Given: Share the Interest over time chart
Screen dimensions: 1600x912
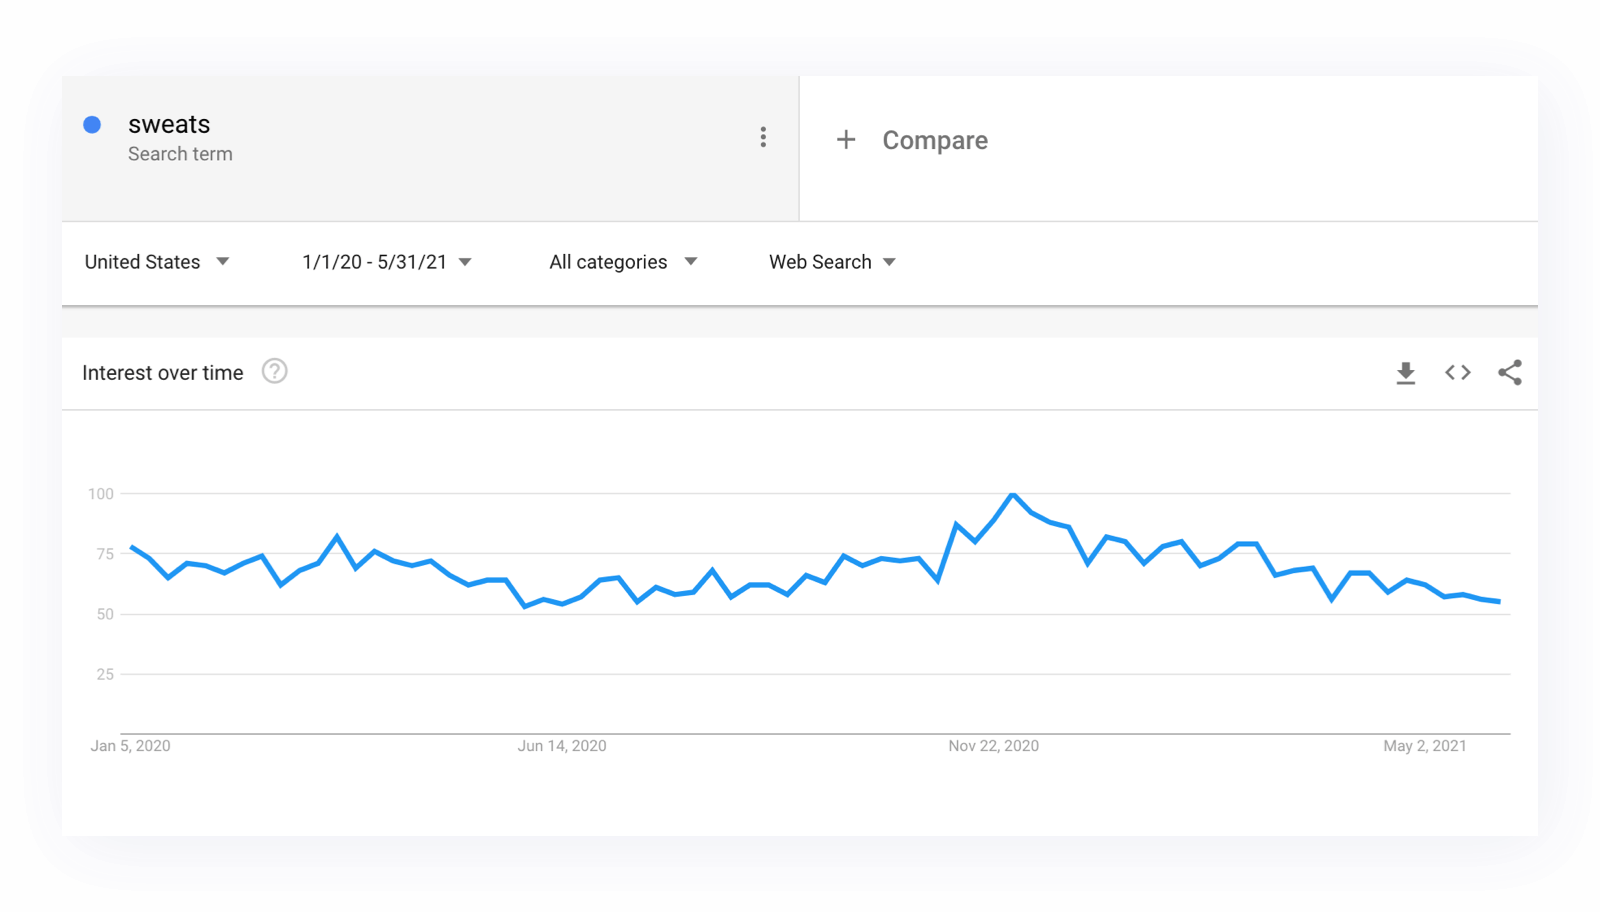Looking at the screenshot, I should point(1509,373).
